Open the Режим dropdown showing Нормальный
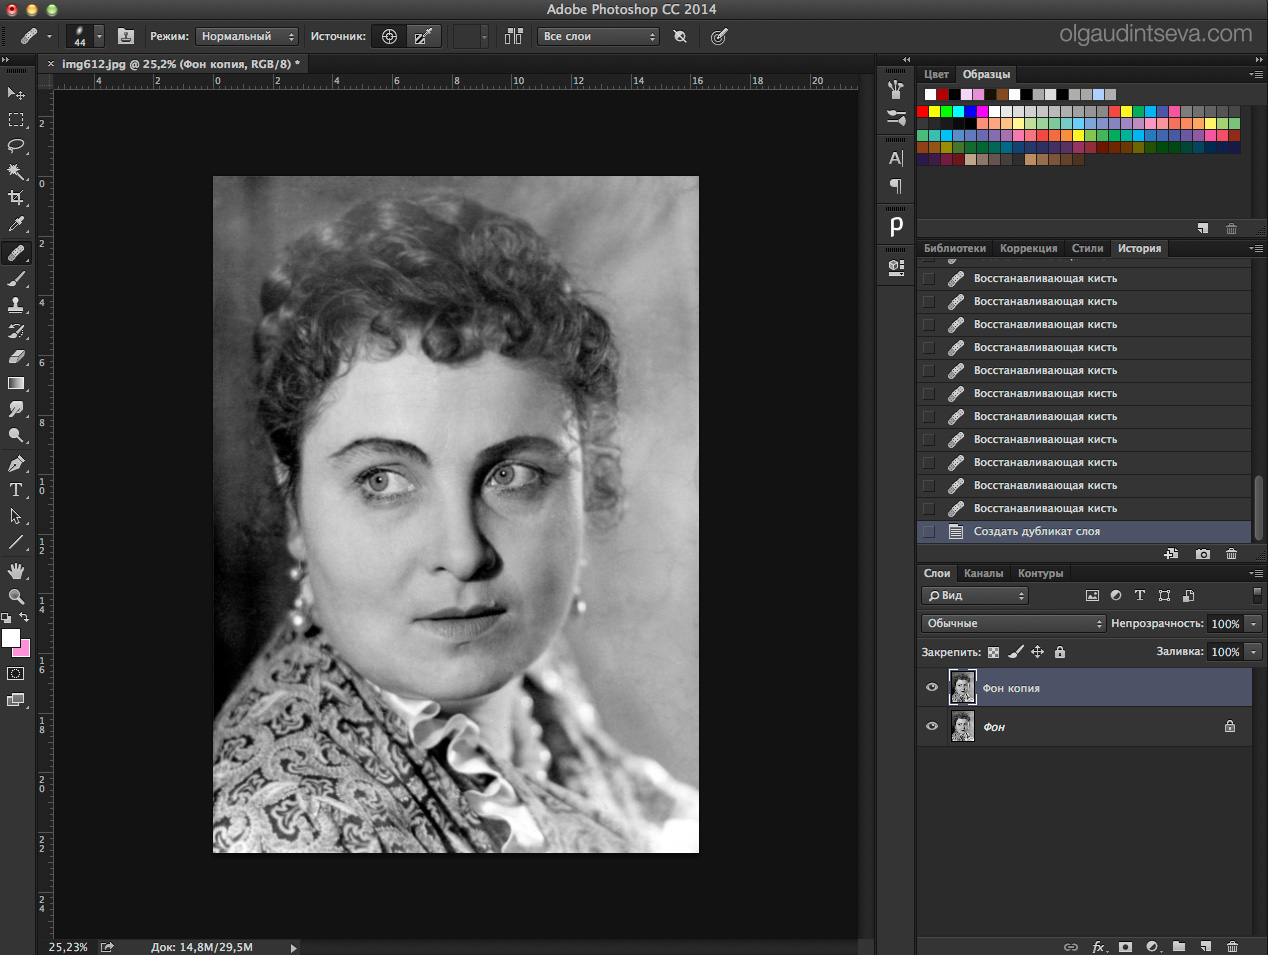The image size is (1268, 955). [246, 36]
